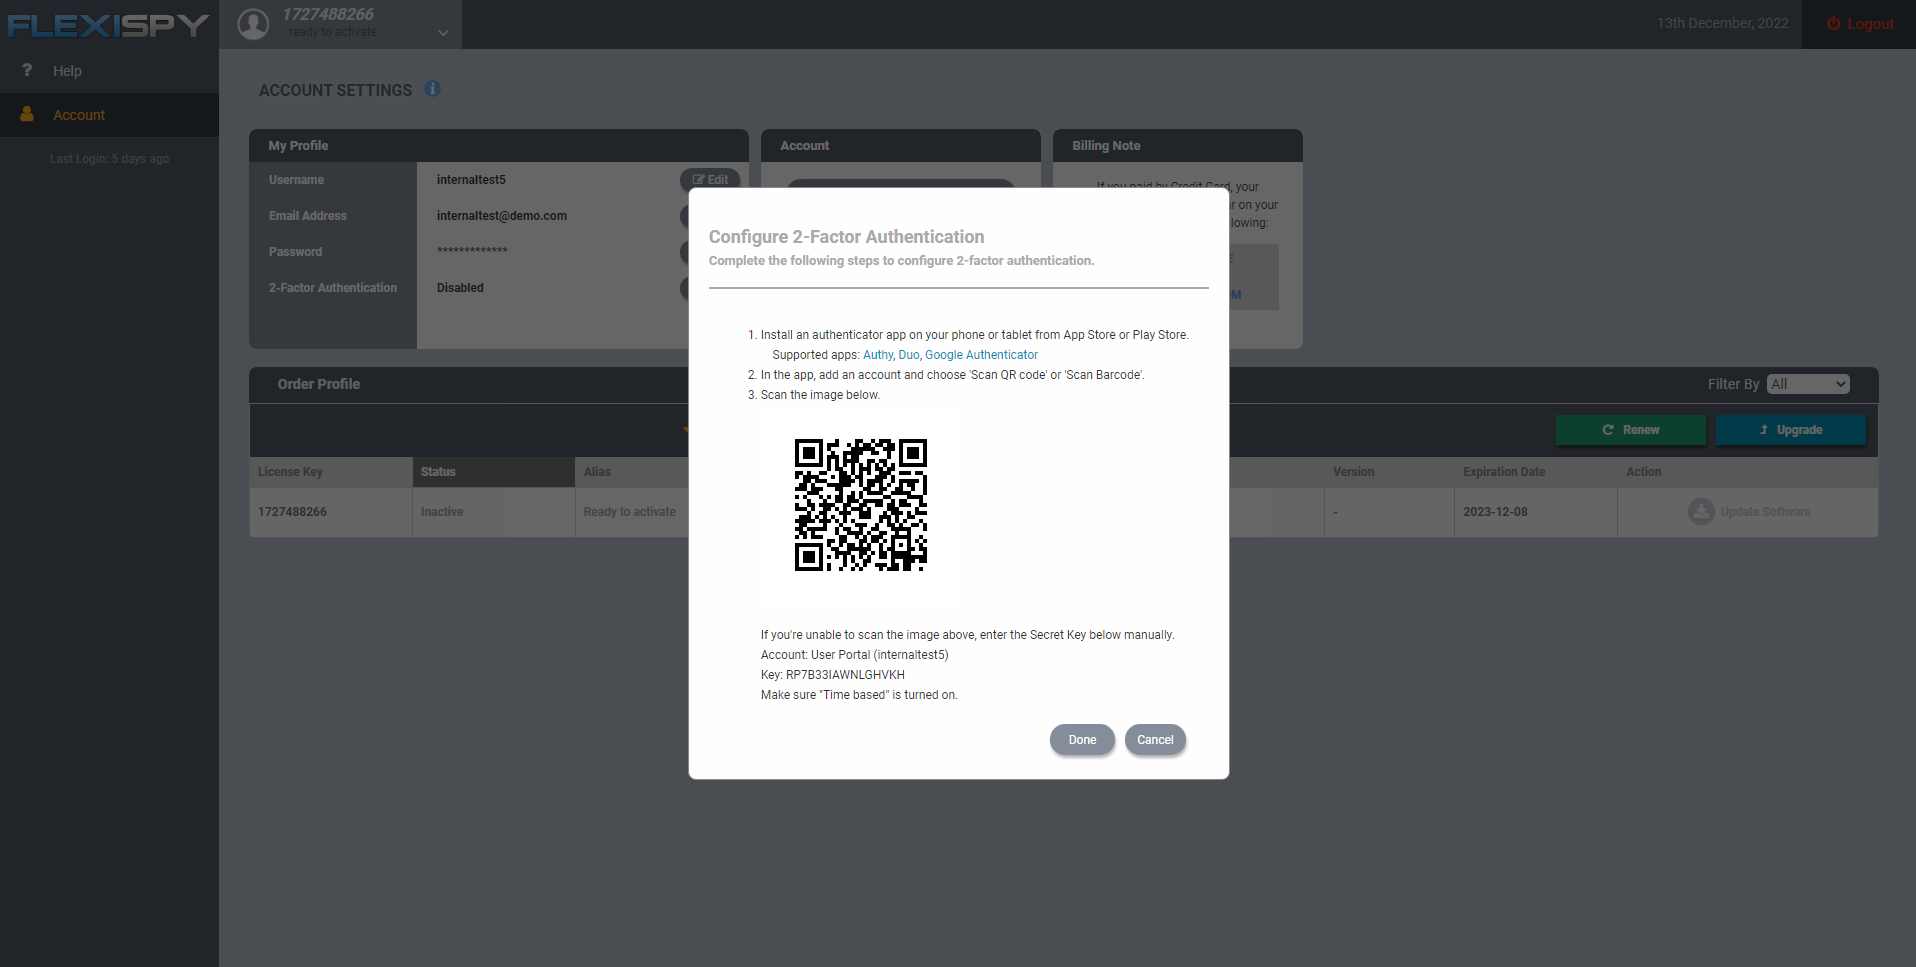
Task: Click expiration date 2023-12-08 cell
Action: pos(1535,512)
